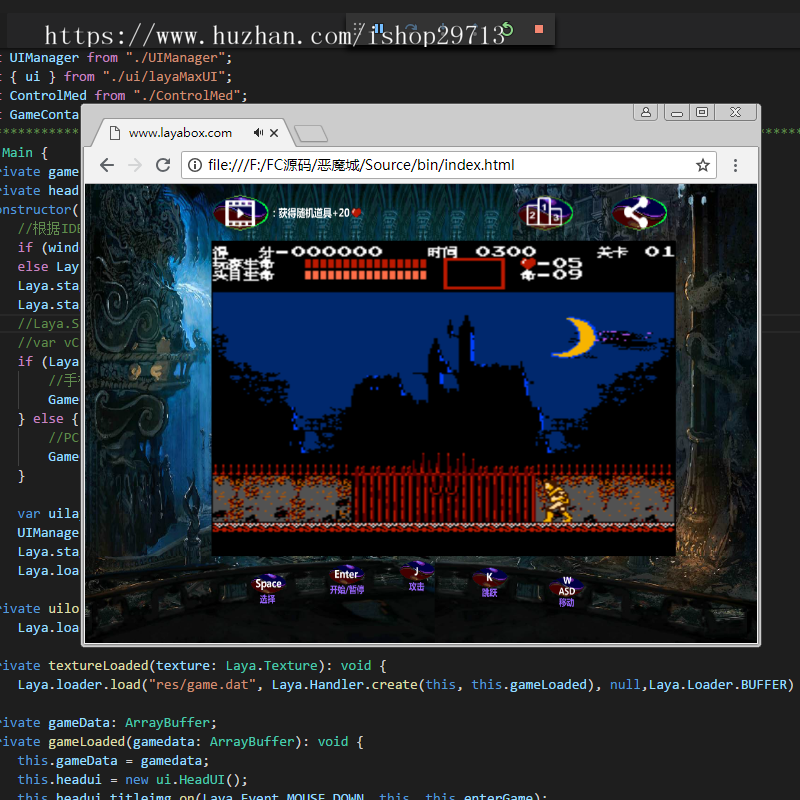Screen dimensions: 800x800
Task: Click the gameLoaded method definition name
Action: [87, 741]
